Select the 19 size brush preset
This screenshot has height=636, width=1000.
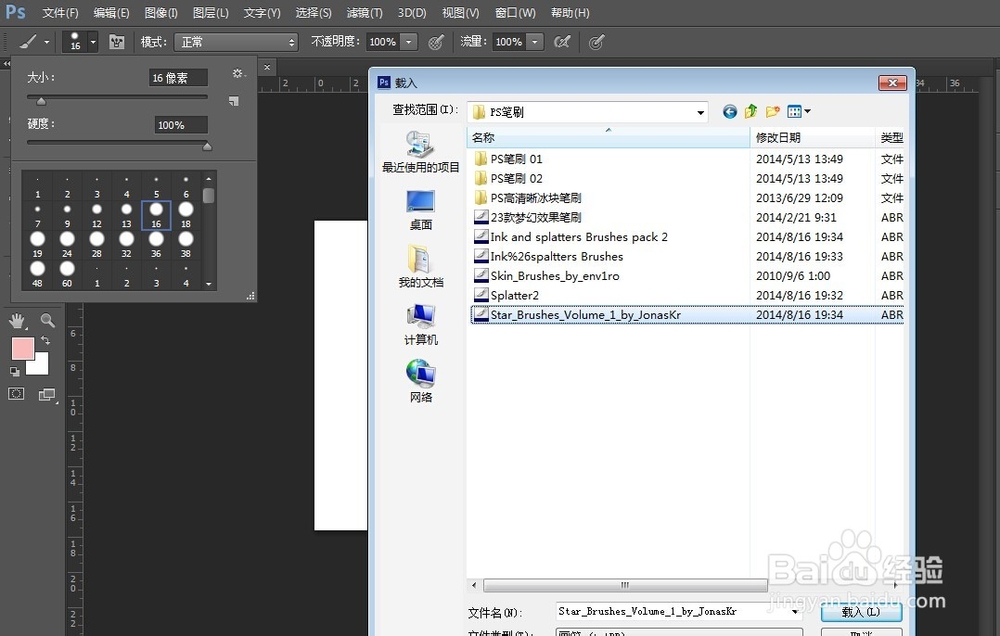(38, 244)
